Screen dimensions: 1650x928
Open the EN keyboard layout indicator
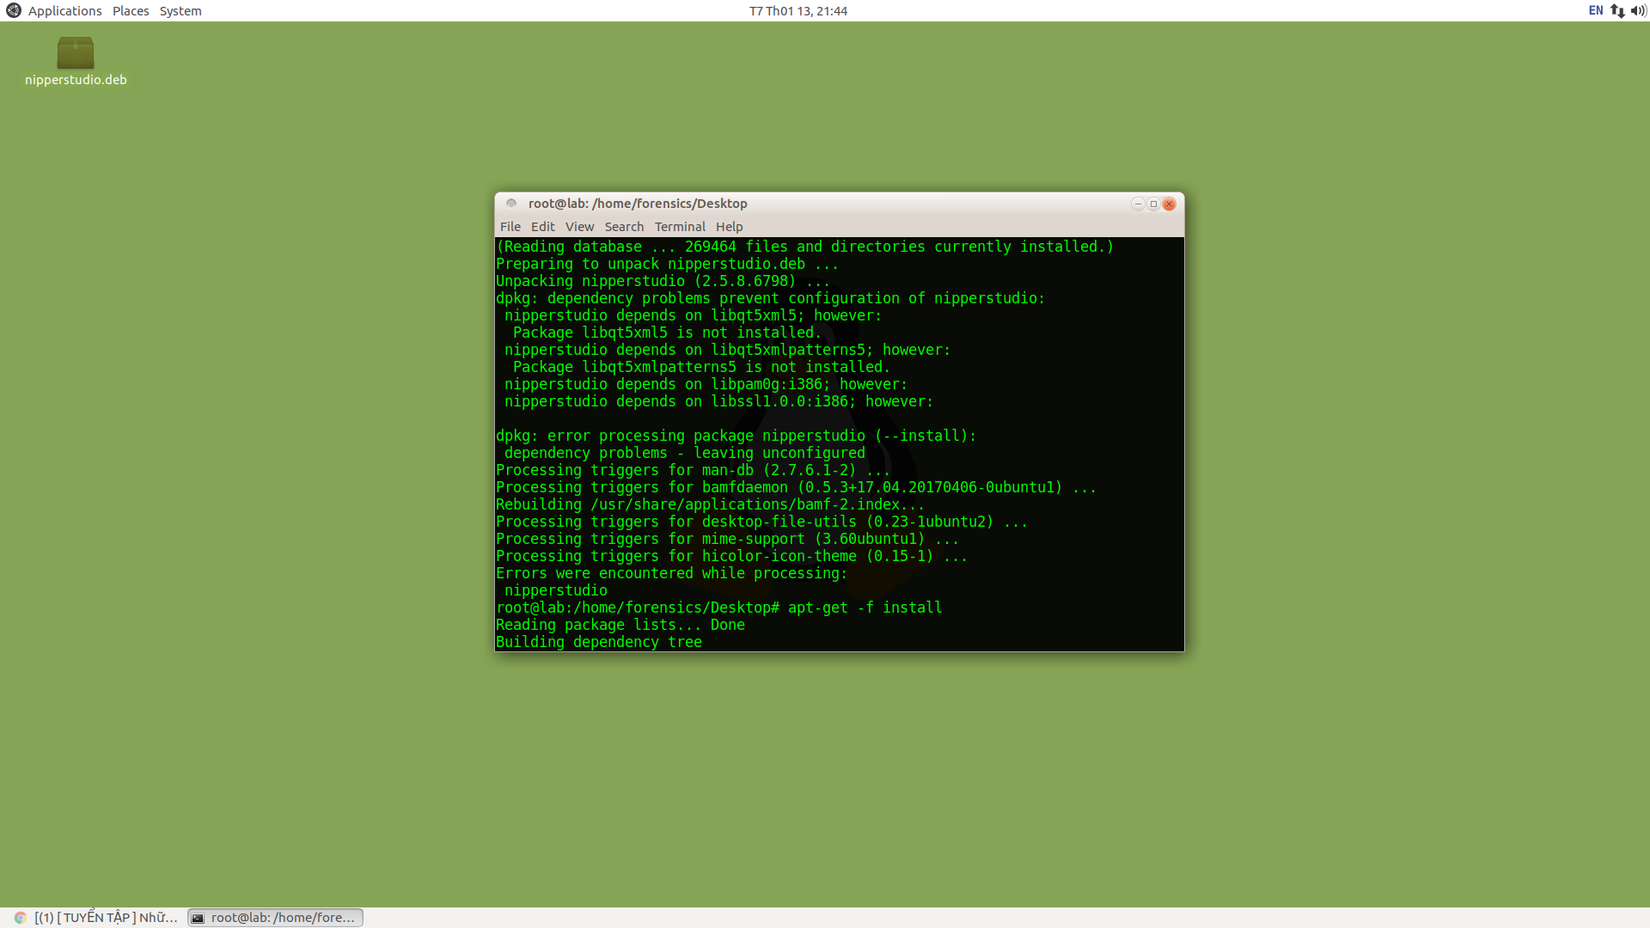point(1595,11)
